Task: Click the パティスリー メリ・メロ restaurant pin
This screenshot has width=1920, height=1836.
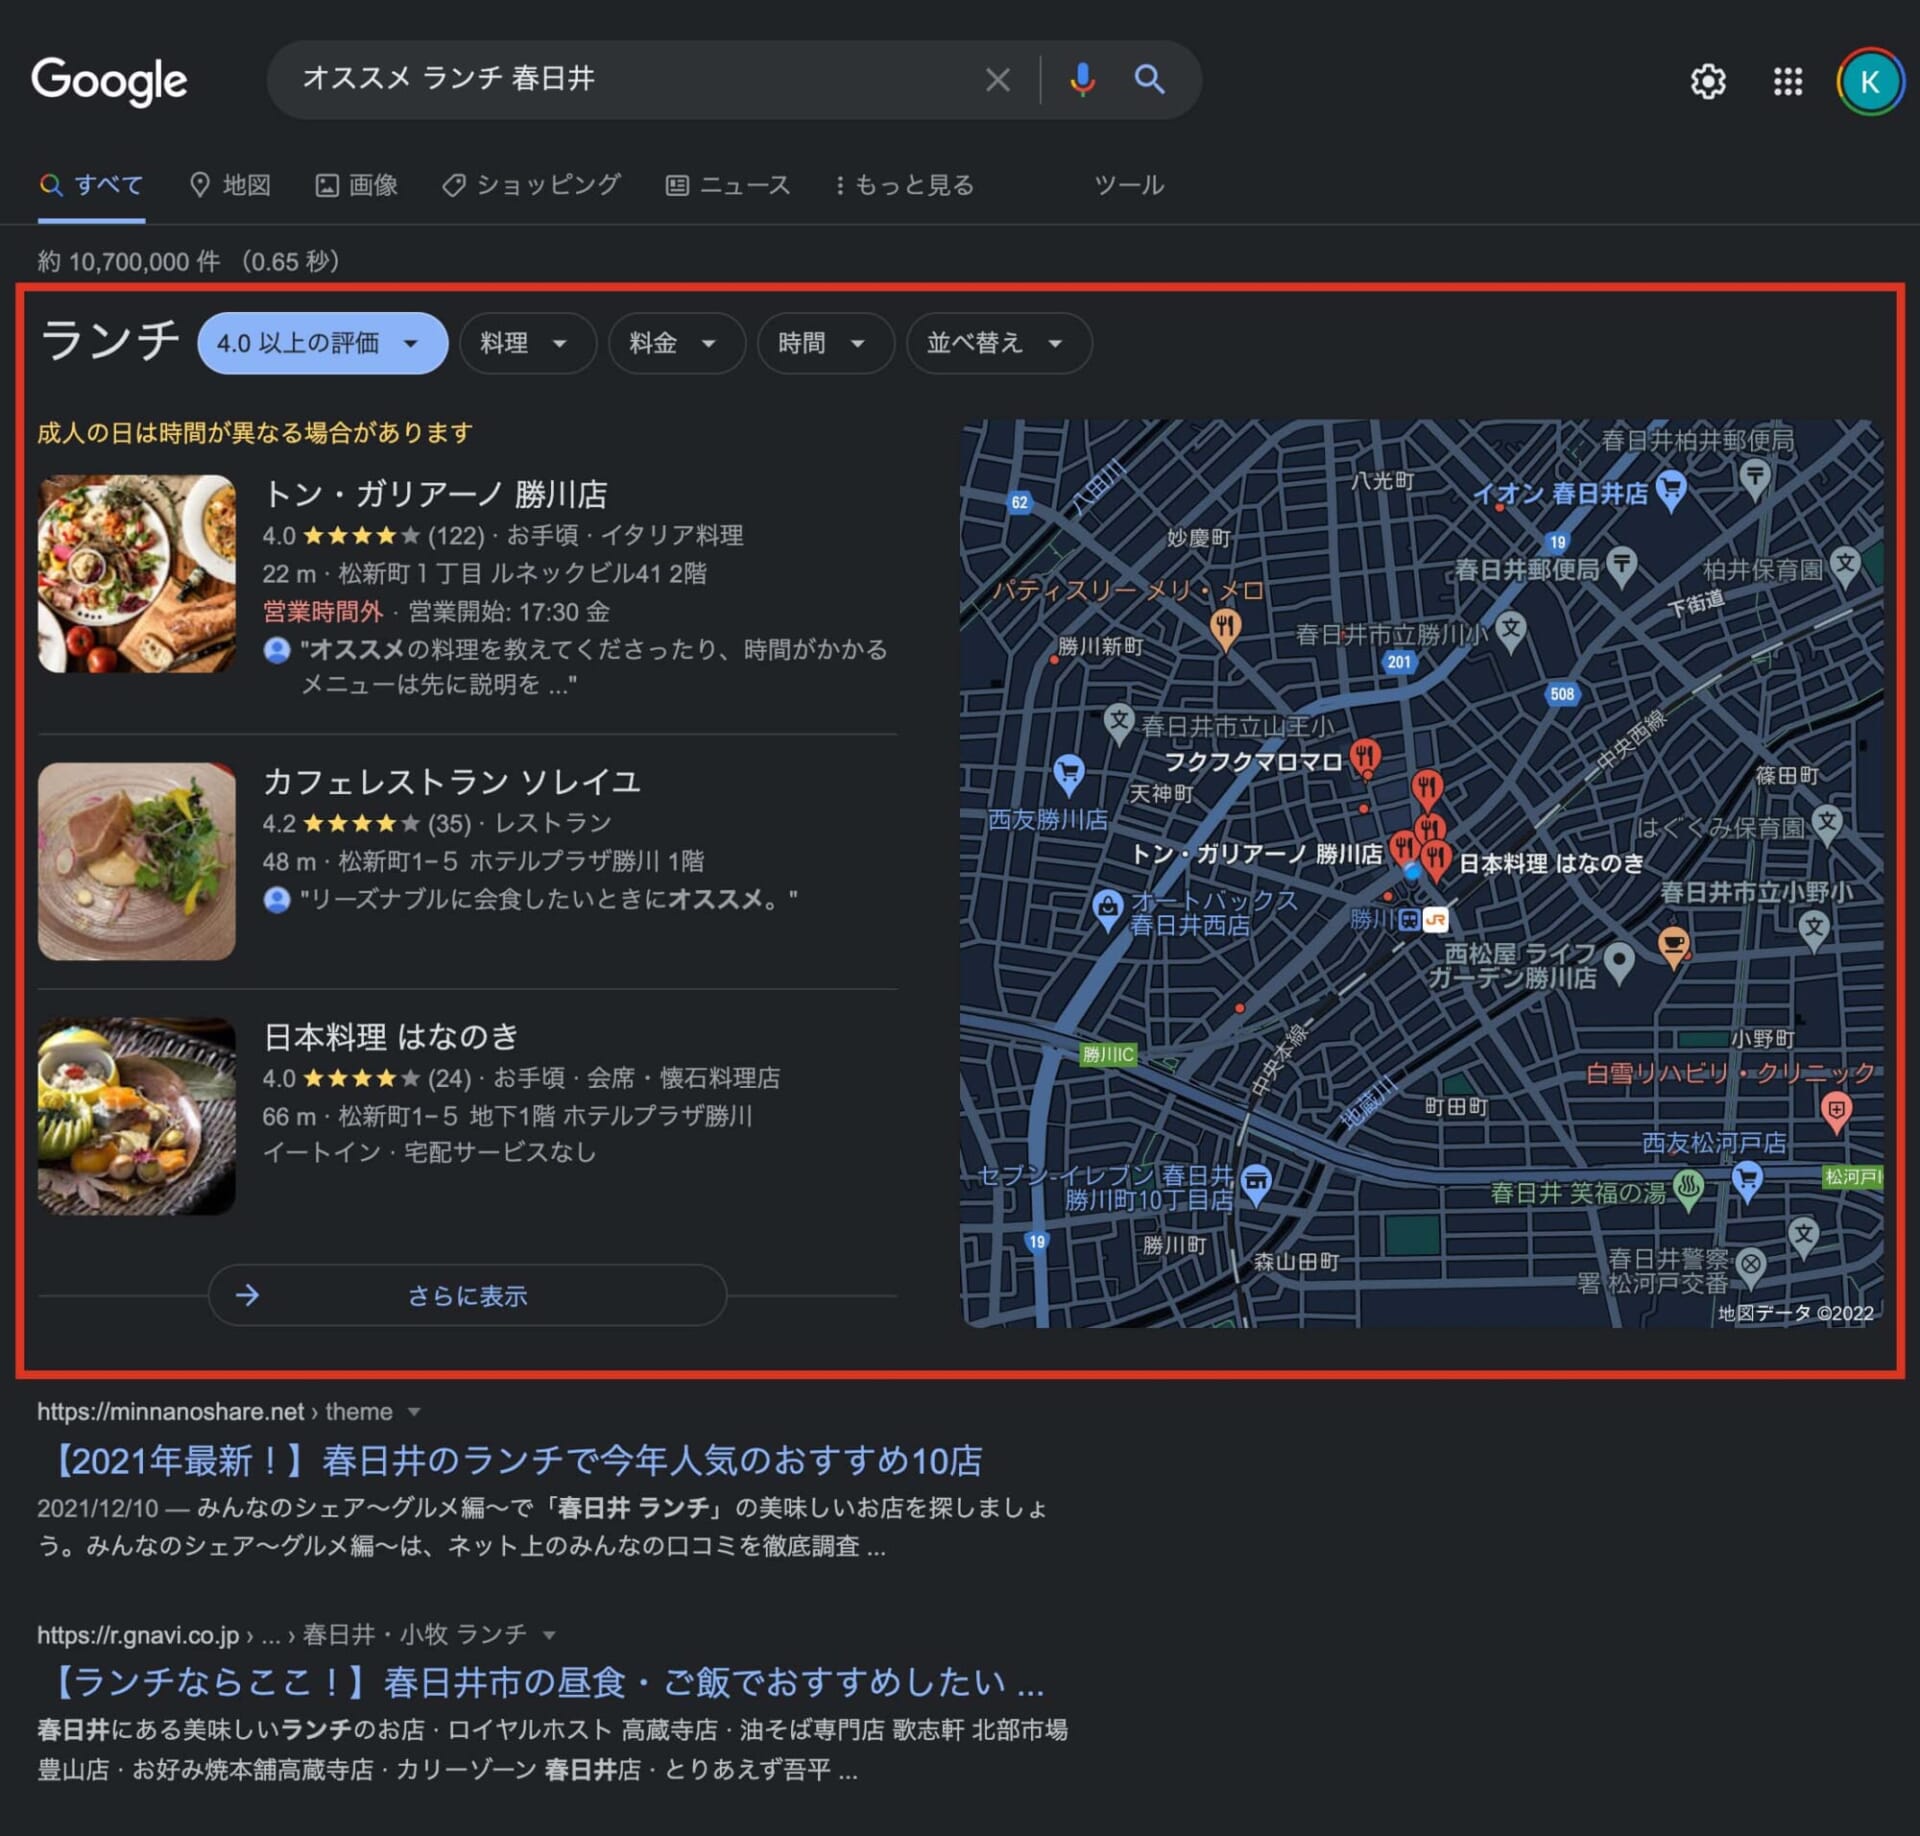Action: coord(1226,629)
